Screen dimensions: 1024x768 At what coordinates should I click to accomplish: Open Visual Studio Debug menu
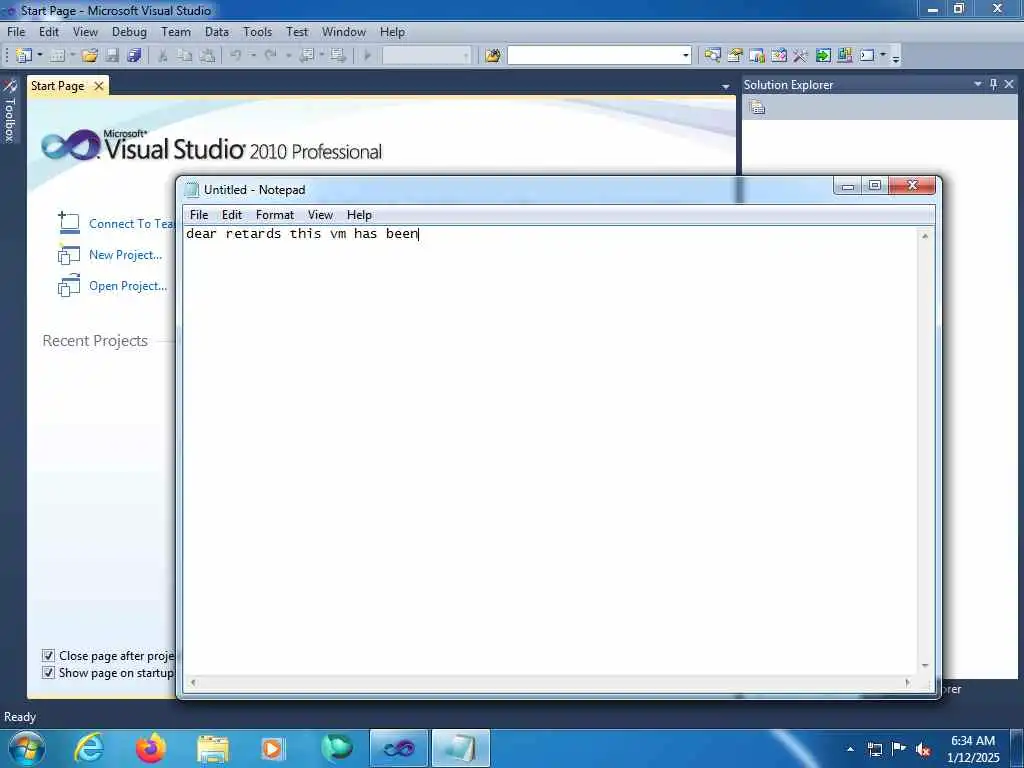129,31
